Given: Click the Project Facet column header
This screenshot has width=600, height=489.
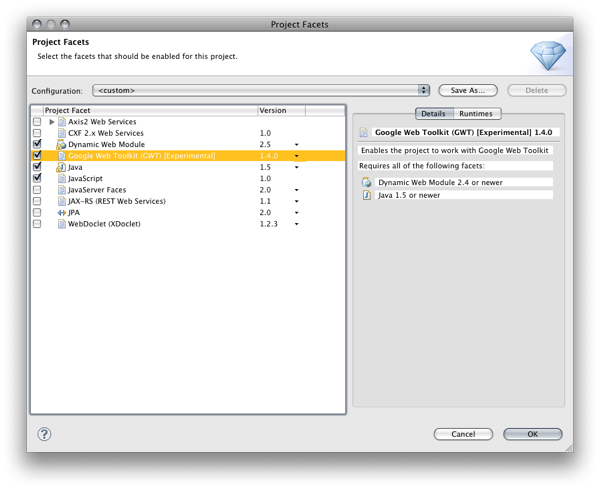Looking at the screenshot, I should pyautogui.click(x=150, y=110).
